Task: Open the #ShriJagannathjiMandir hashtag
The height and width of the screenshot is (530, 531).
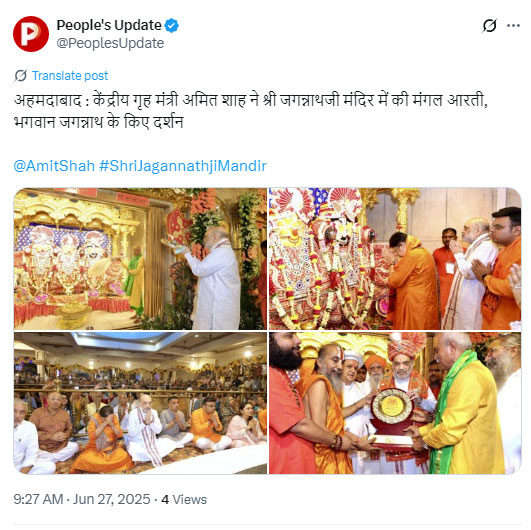Action: (183, 166)
